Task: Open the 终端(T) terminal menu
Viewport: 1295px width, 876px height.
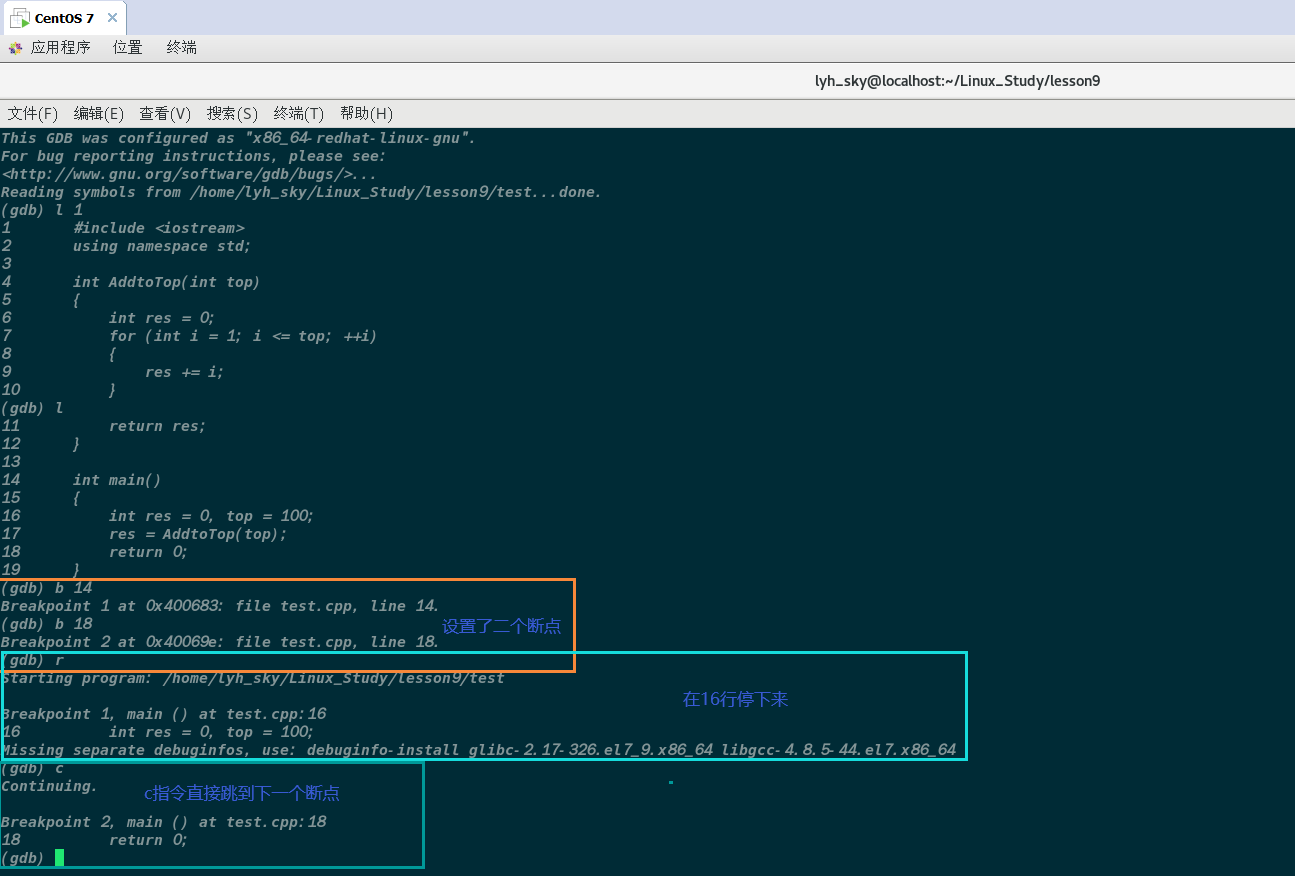Action: tap(299, 113)
